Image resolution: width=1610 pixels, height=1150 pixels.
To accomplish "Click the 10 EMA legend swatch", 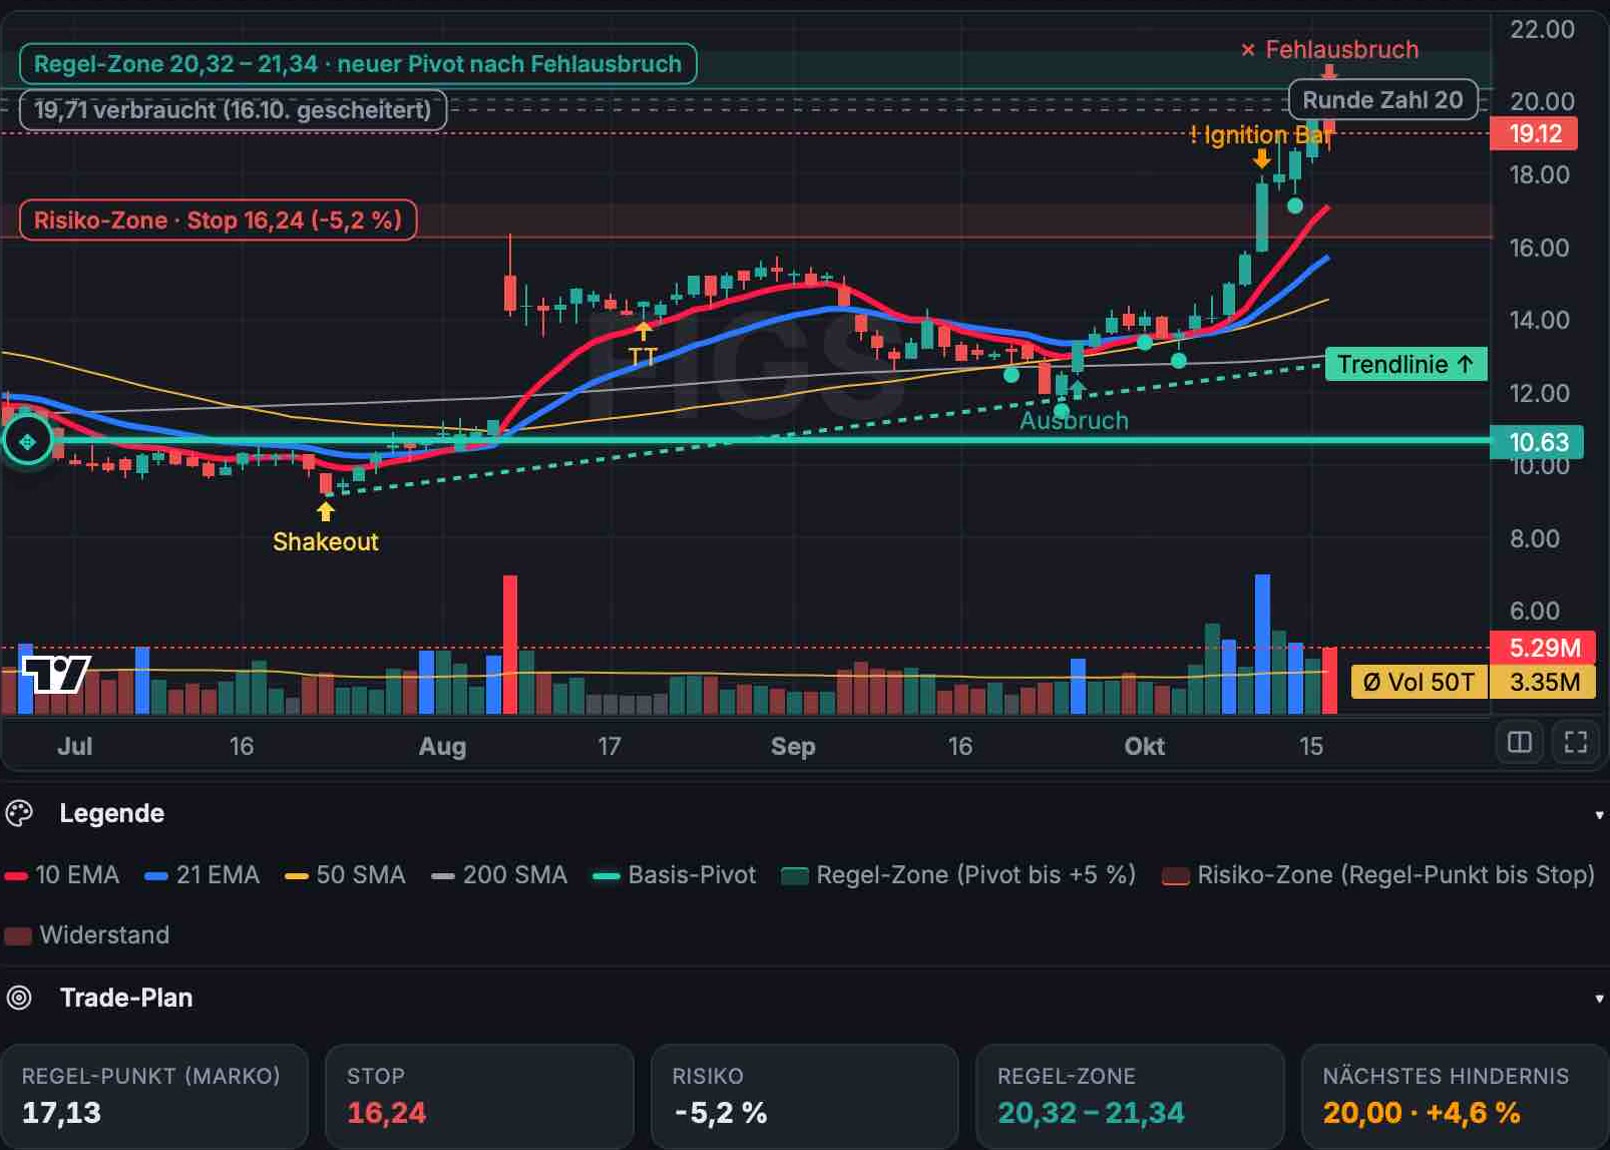I will pyautogui.click(x=15, y=876).
